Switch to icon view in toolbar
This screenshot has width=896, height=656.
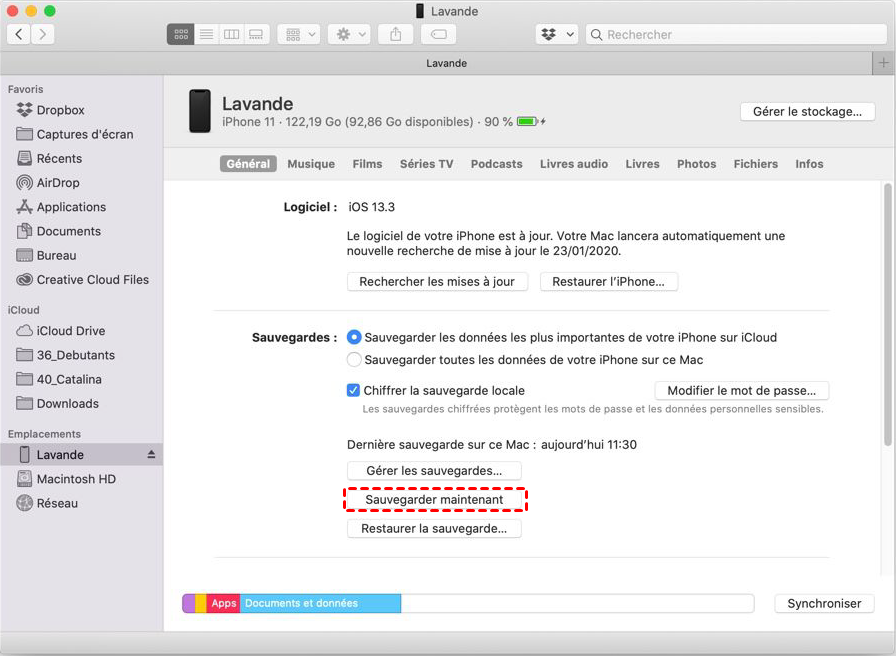(x=181, y=34)
